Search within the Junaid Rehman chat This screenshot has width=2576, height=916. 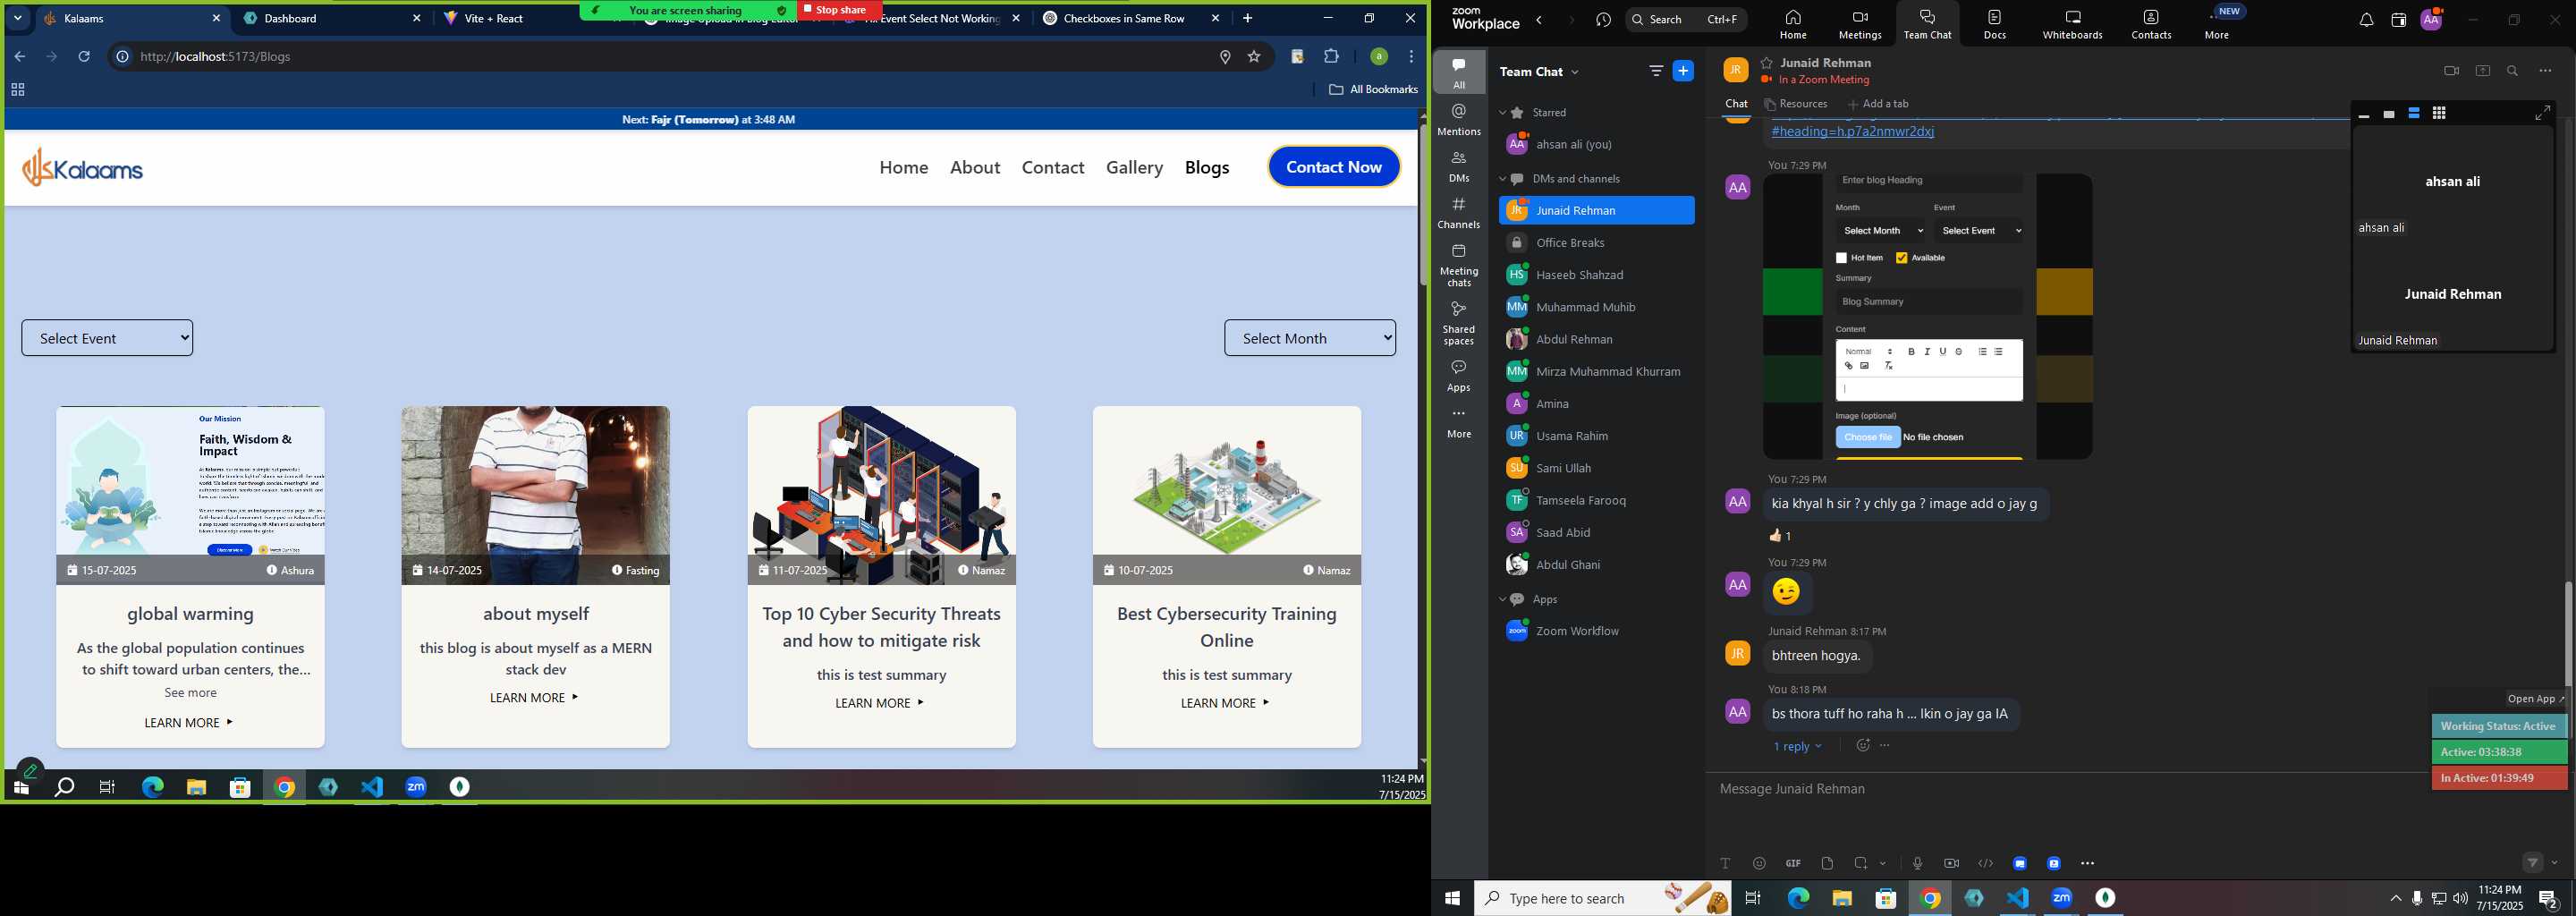[x=2513, y=71]
